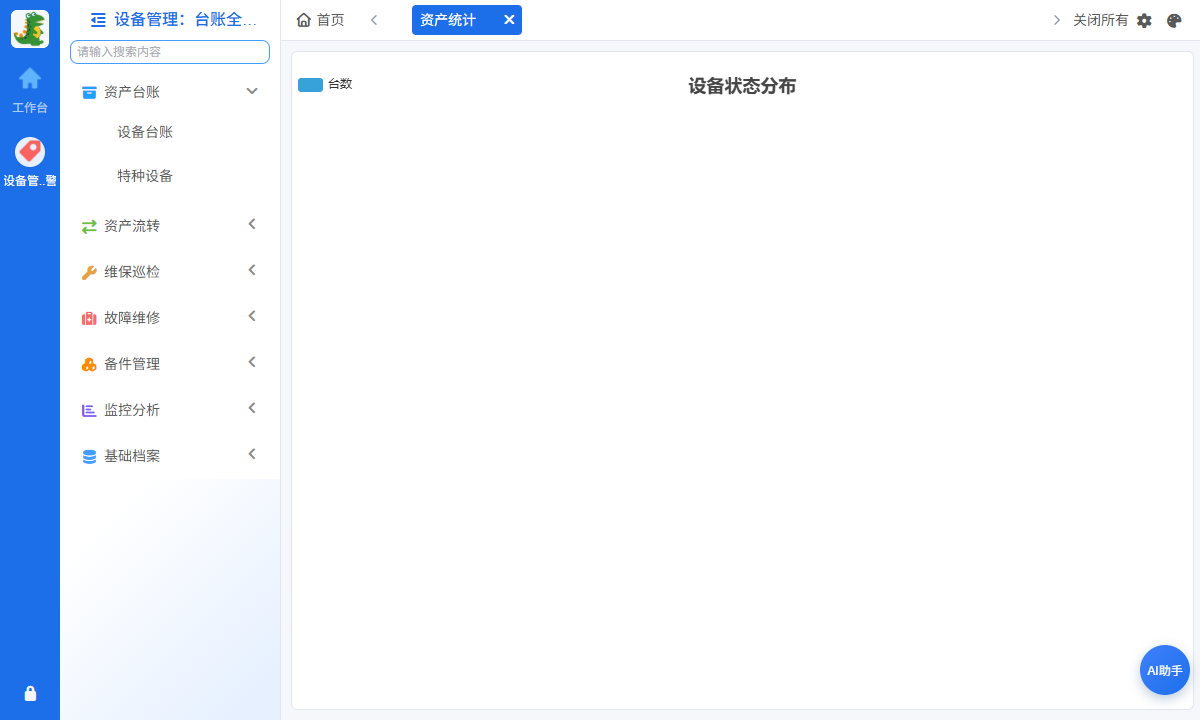Click the lock icon at sidebar bottom
Image resolution: width=1200 pixels, height=720 pixels.
[30, 693]
